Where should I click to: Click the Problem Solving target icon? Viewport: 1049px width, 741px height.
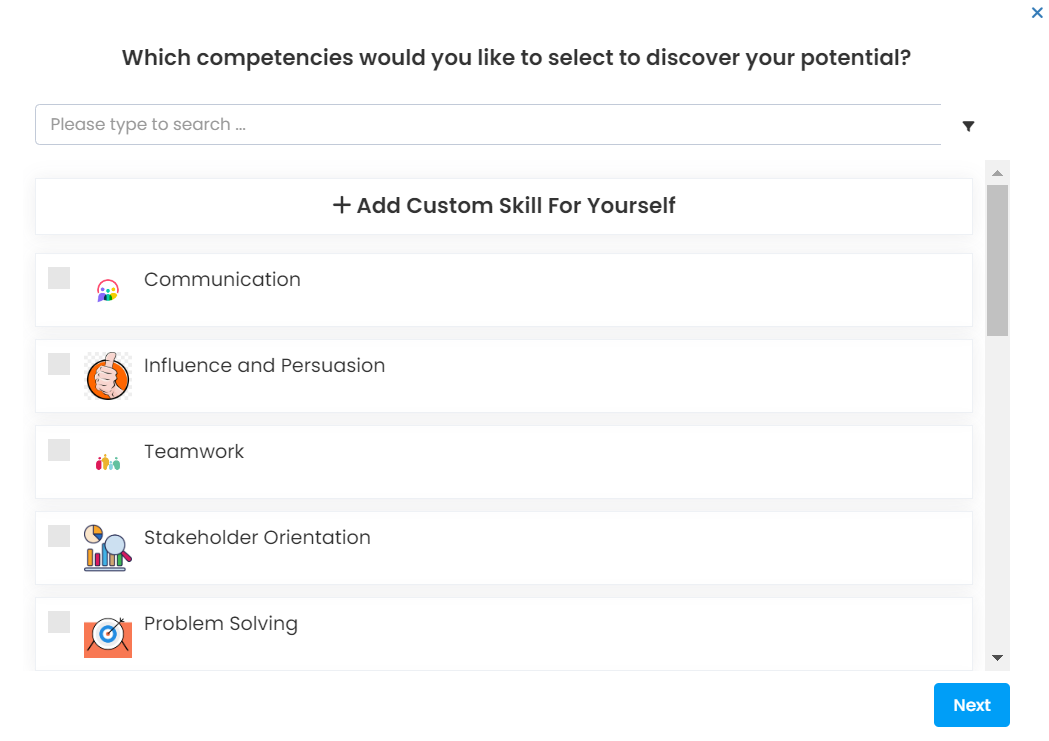[x=108, y=635]
